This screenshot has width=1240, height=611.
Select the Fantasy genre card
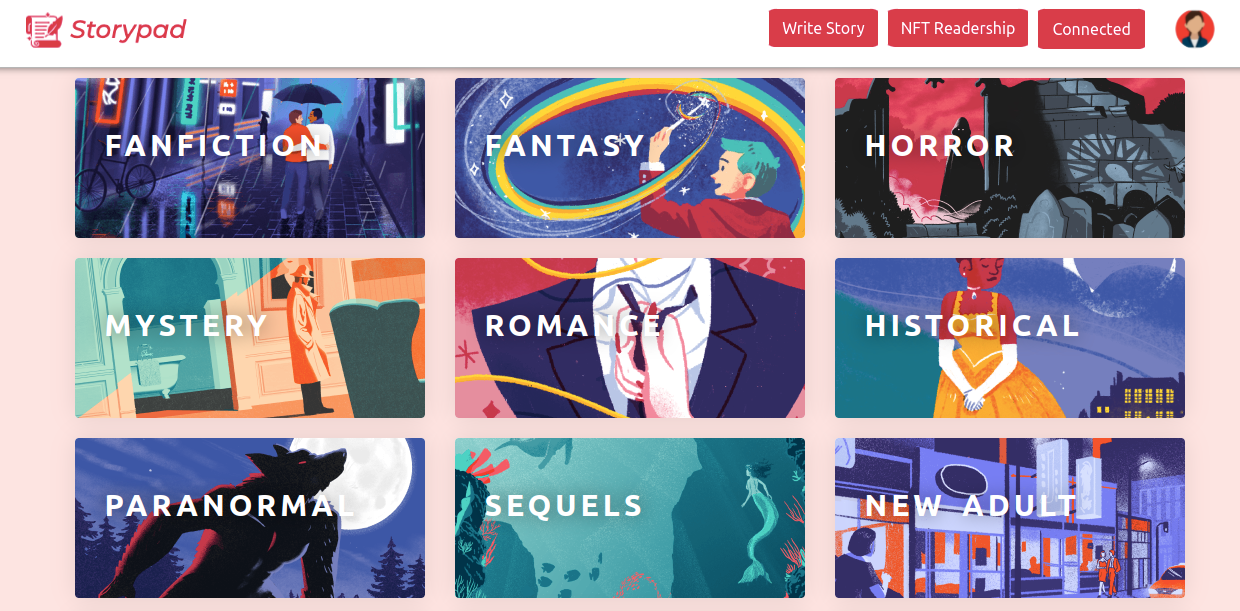[630, 158]
